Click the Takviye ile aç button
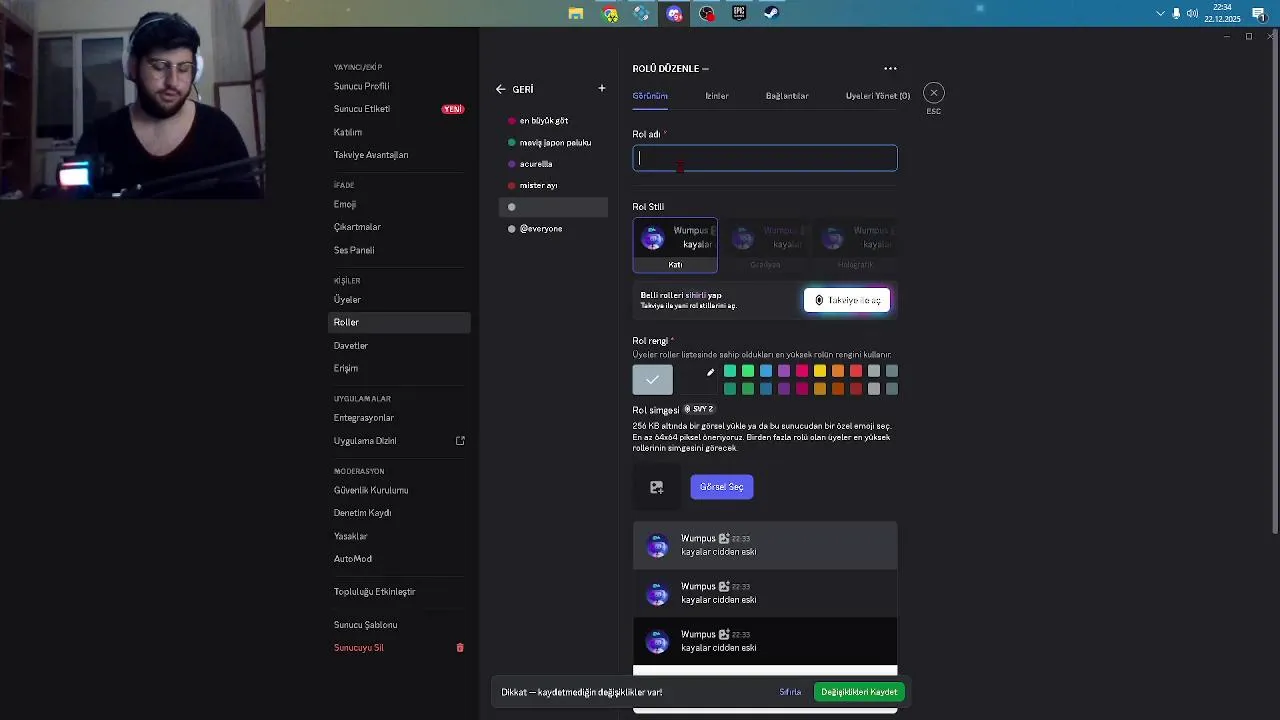 pos(847,300)
